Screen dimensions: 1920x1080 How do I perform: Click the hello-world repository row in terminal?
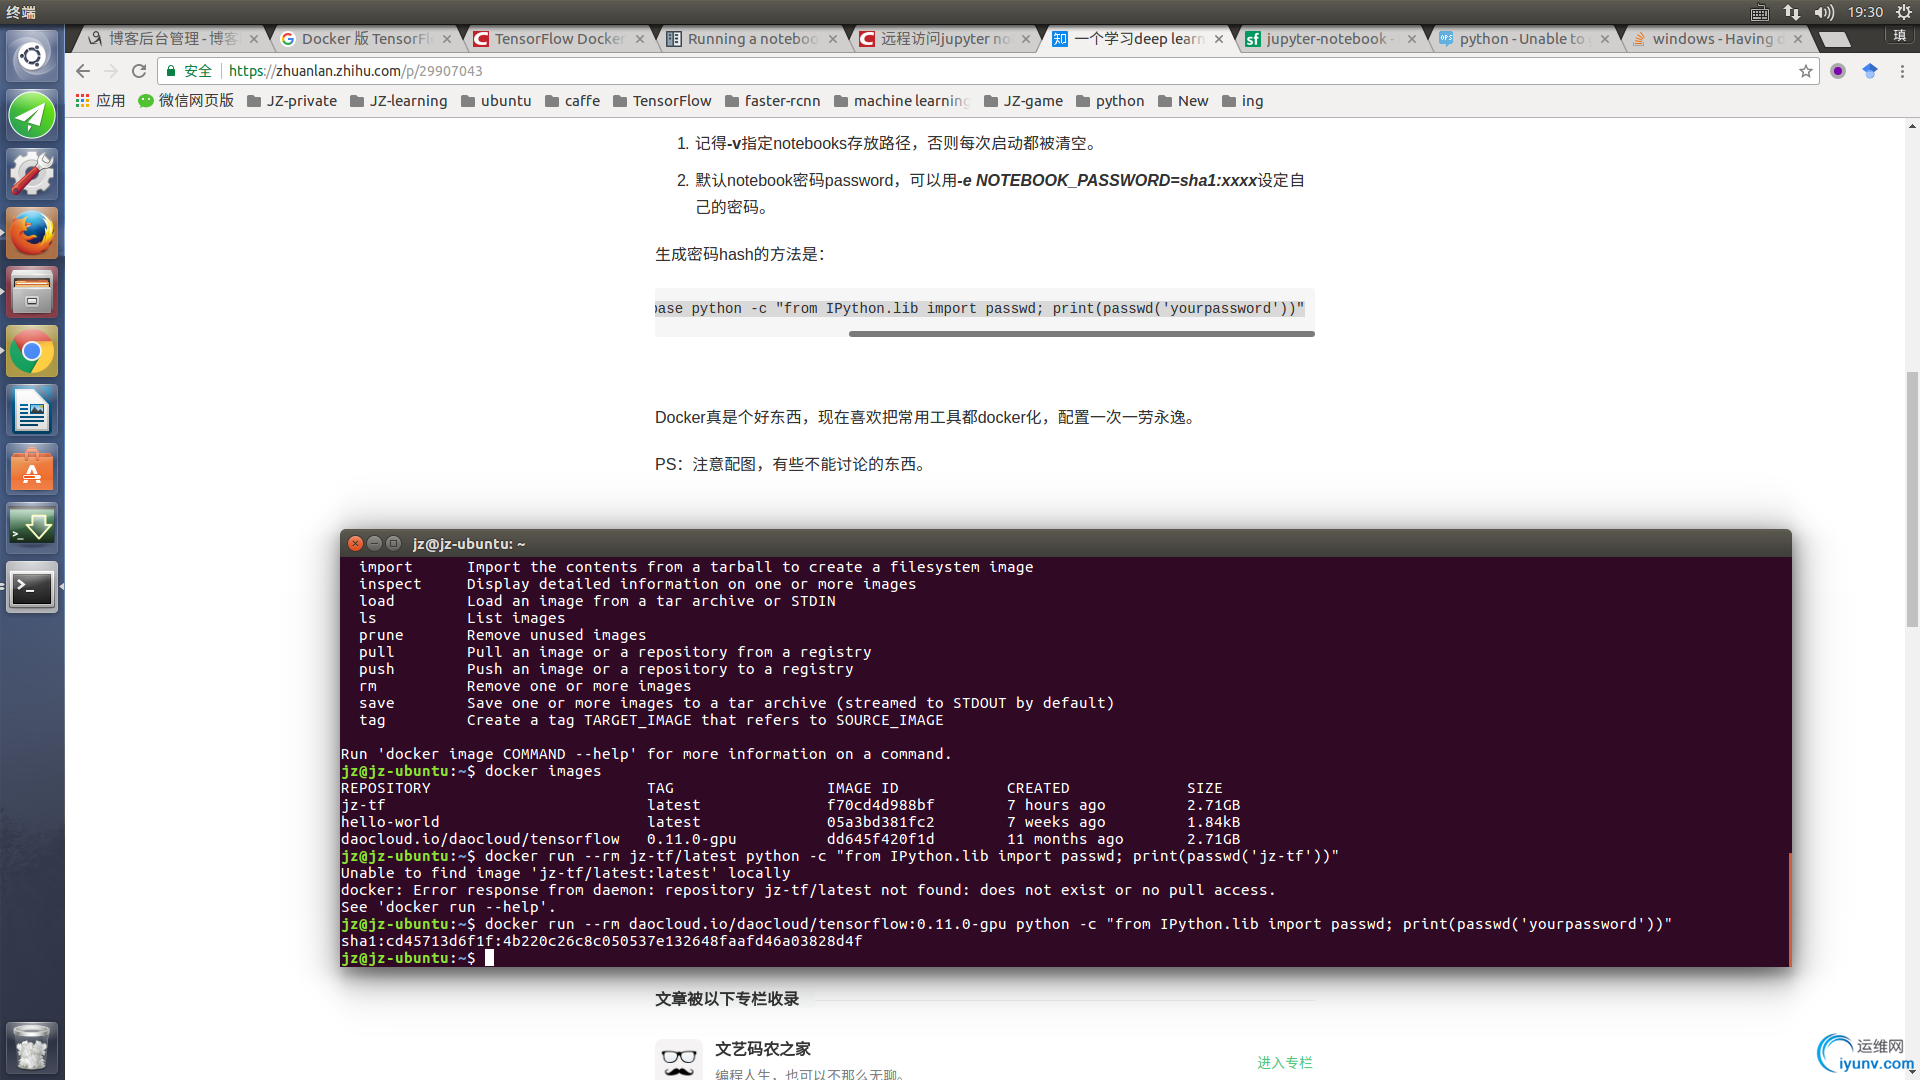click(790, 822)
